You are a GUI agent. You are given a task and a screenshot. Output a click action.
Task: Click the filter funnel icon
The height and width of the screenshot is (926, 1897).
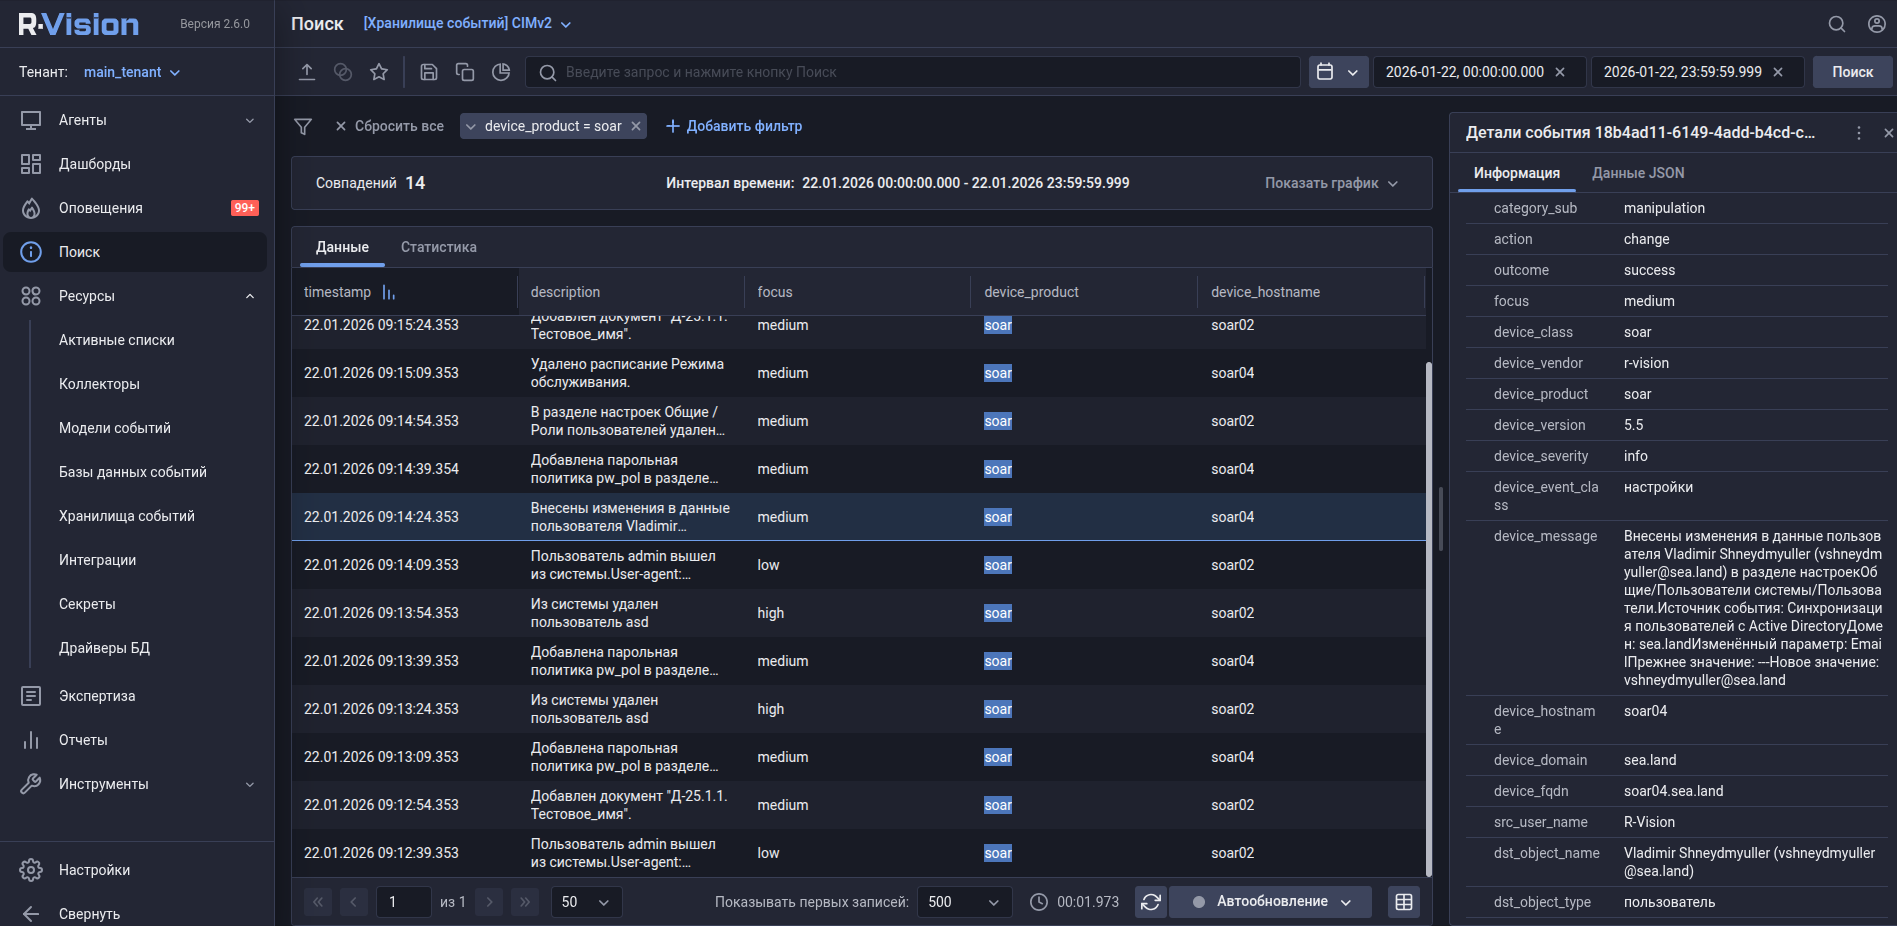click(x=303, y=126)
